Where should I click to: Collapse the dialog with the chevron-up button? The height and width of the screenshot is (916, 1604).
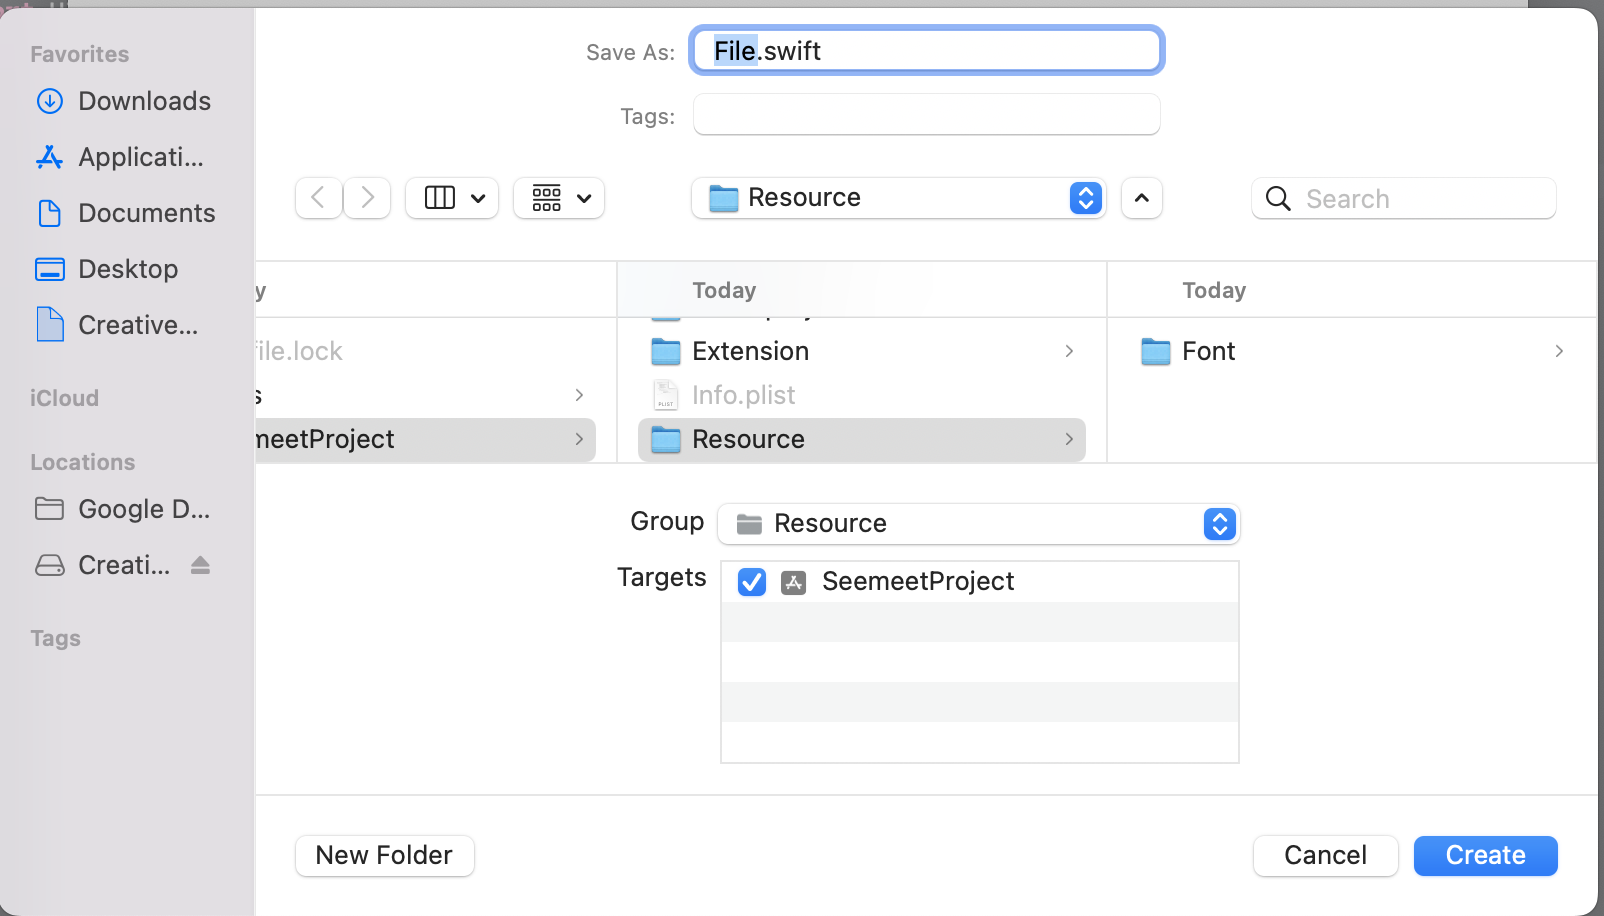1141,198
